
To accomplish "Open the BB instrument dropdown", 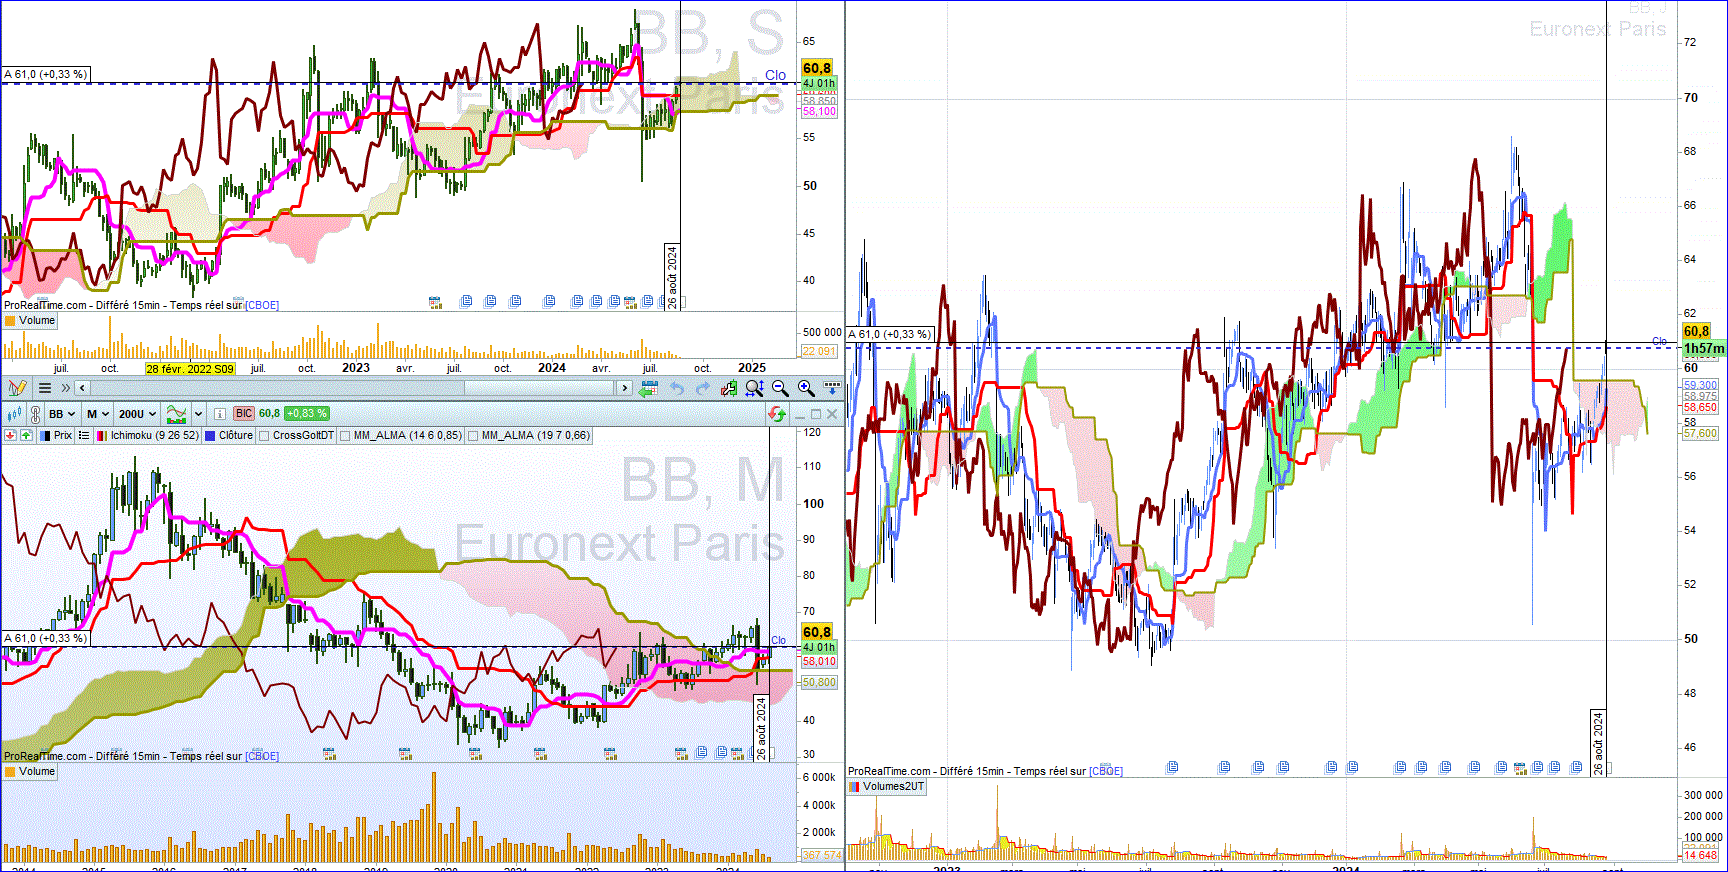I will (x=62, y=414).
